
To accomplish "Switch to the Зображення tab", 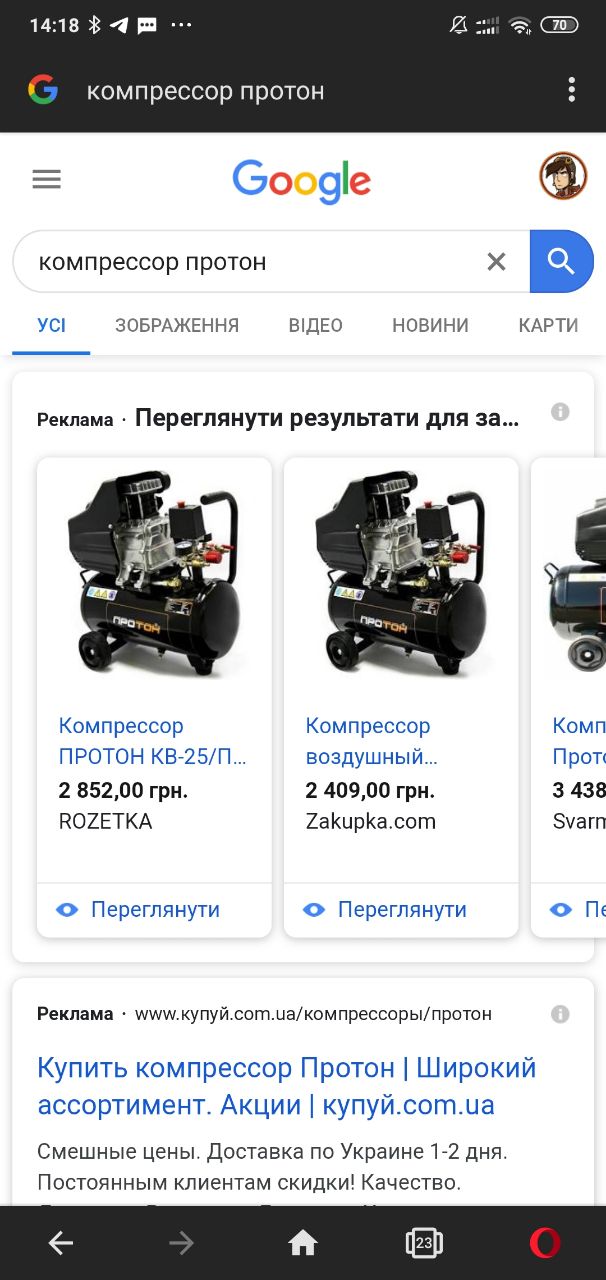I will (177, 325).
